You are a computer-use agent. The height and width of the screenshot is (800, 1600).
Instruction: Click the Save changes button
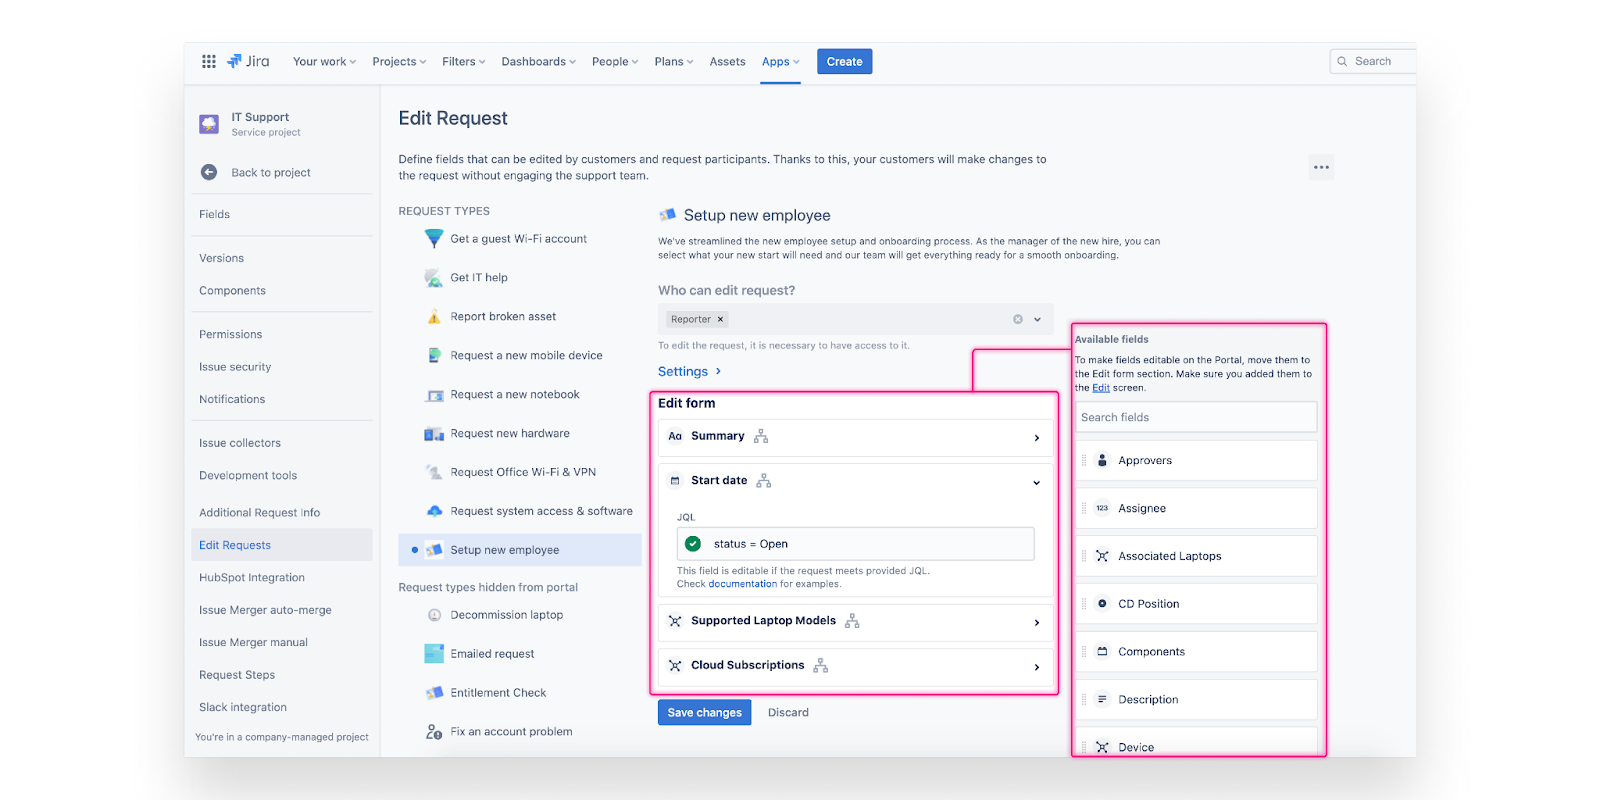705,712
